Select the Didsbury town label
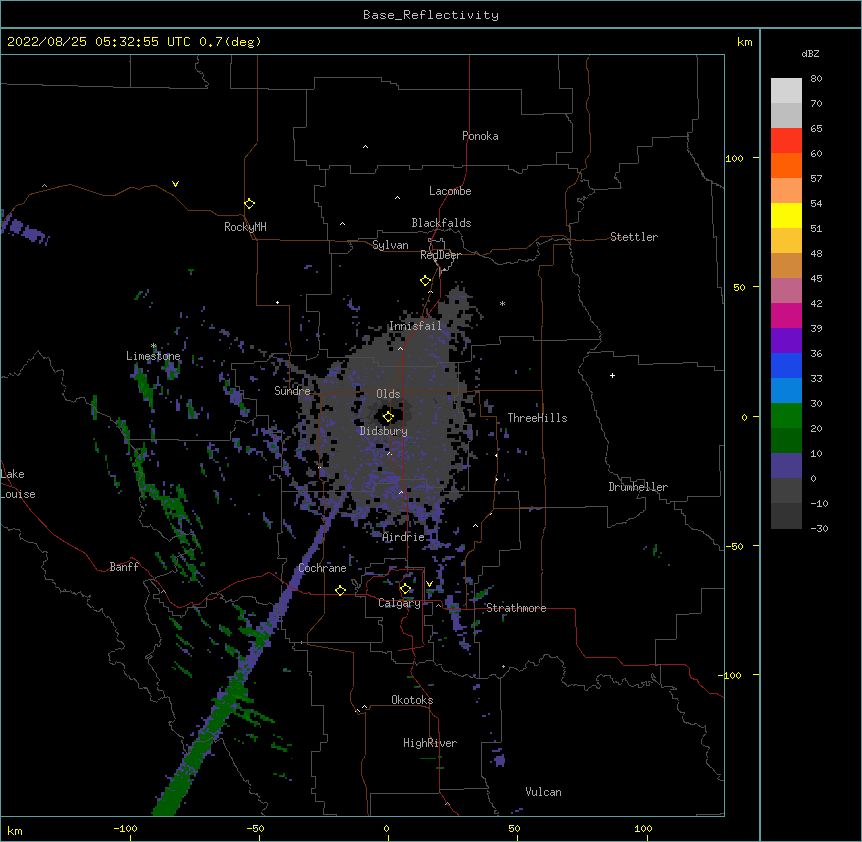 (x=383, y=431)
